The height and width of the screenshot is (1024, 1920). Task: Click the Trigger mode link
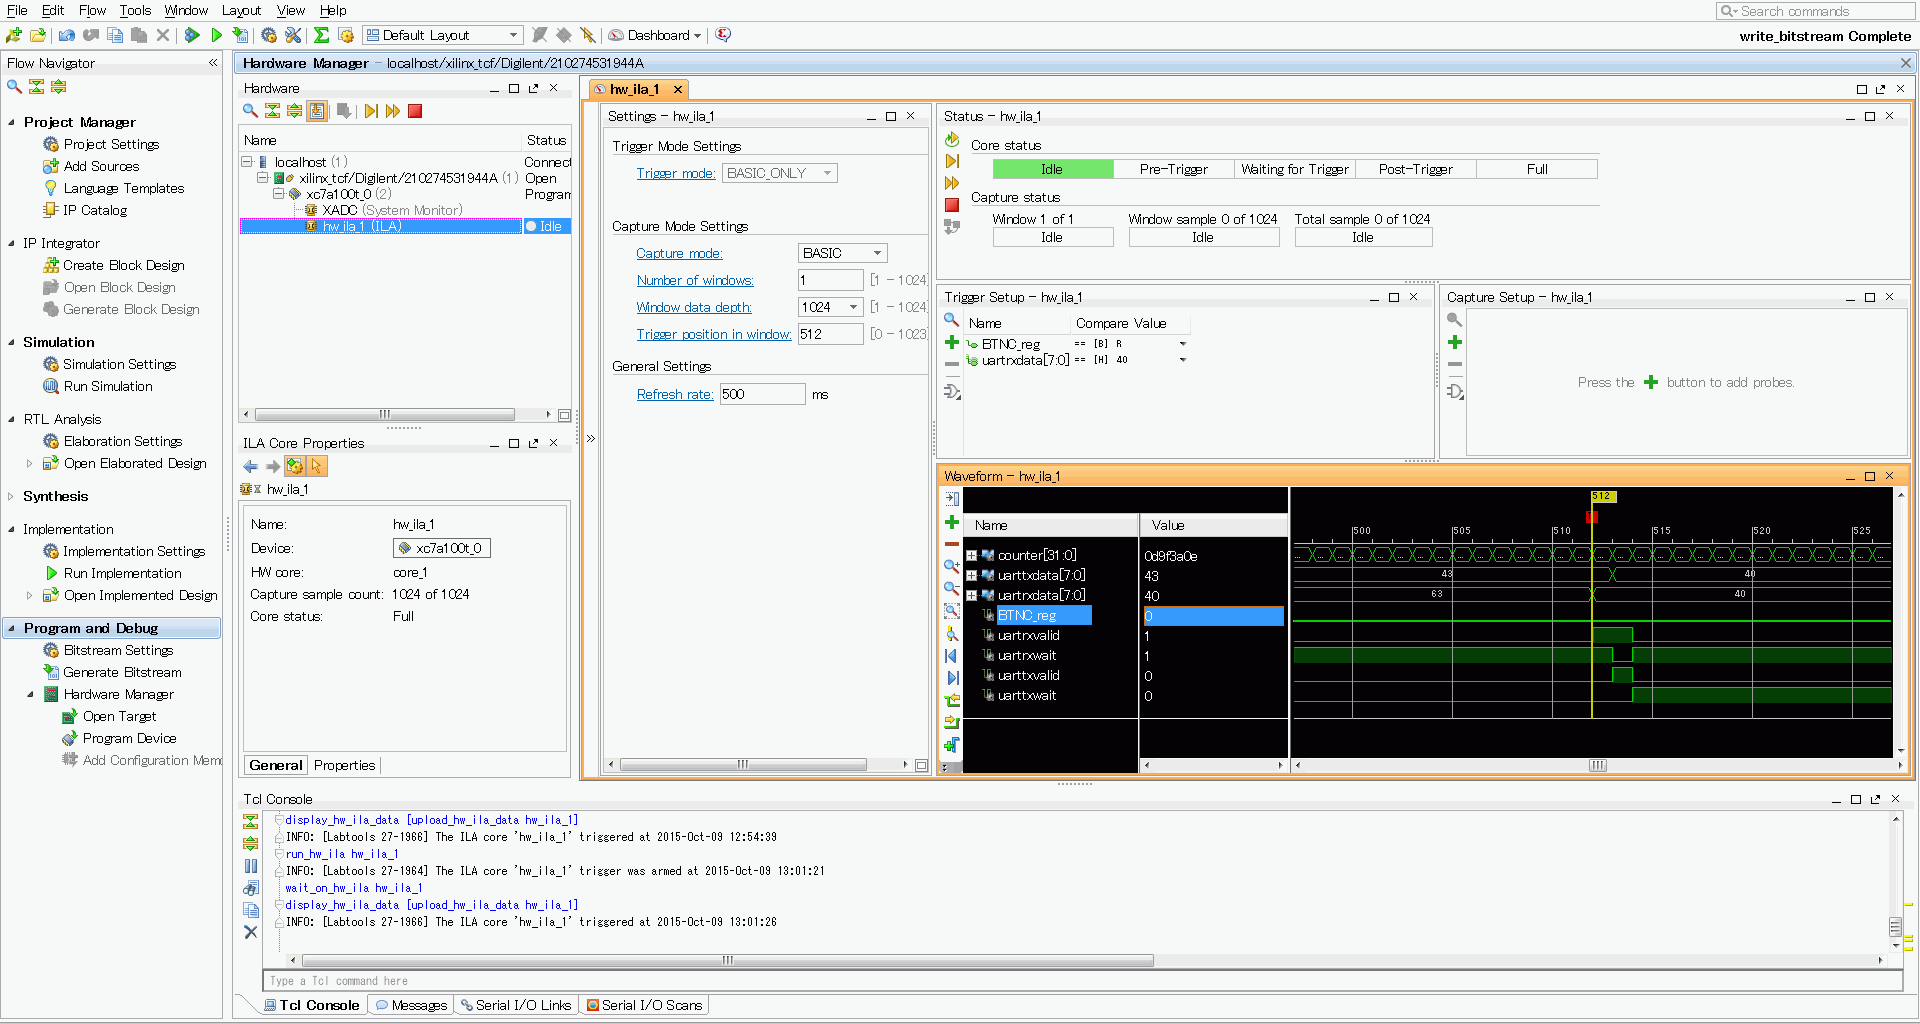676,174
